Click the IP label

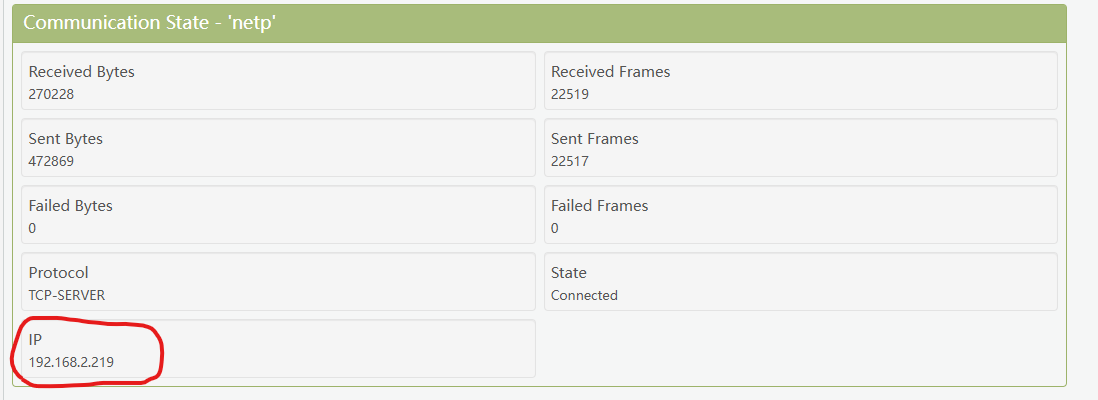tap(35, 340)
